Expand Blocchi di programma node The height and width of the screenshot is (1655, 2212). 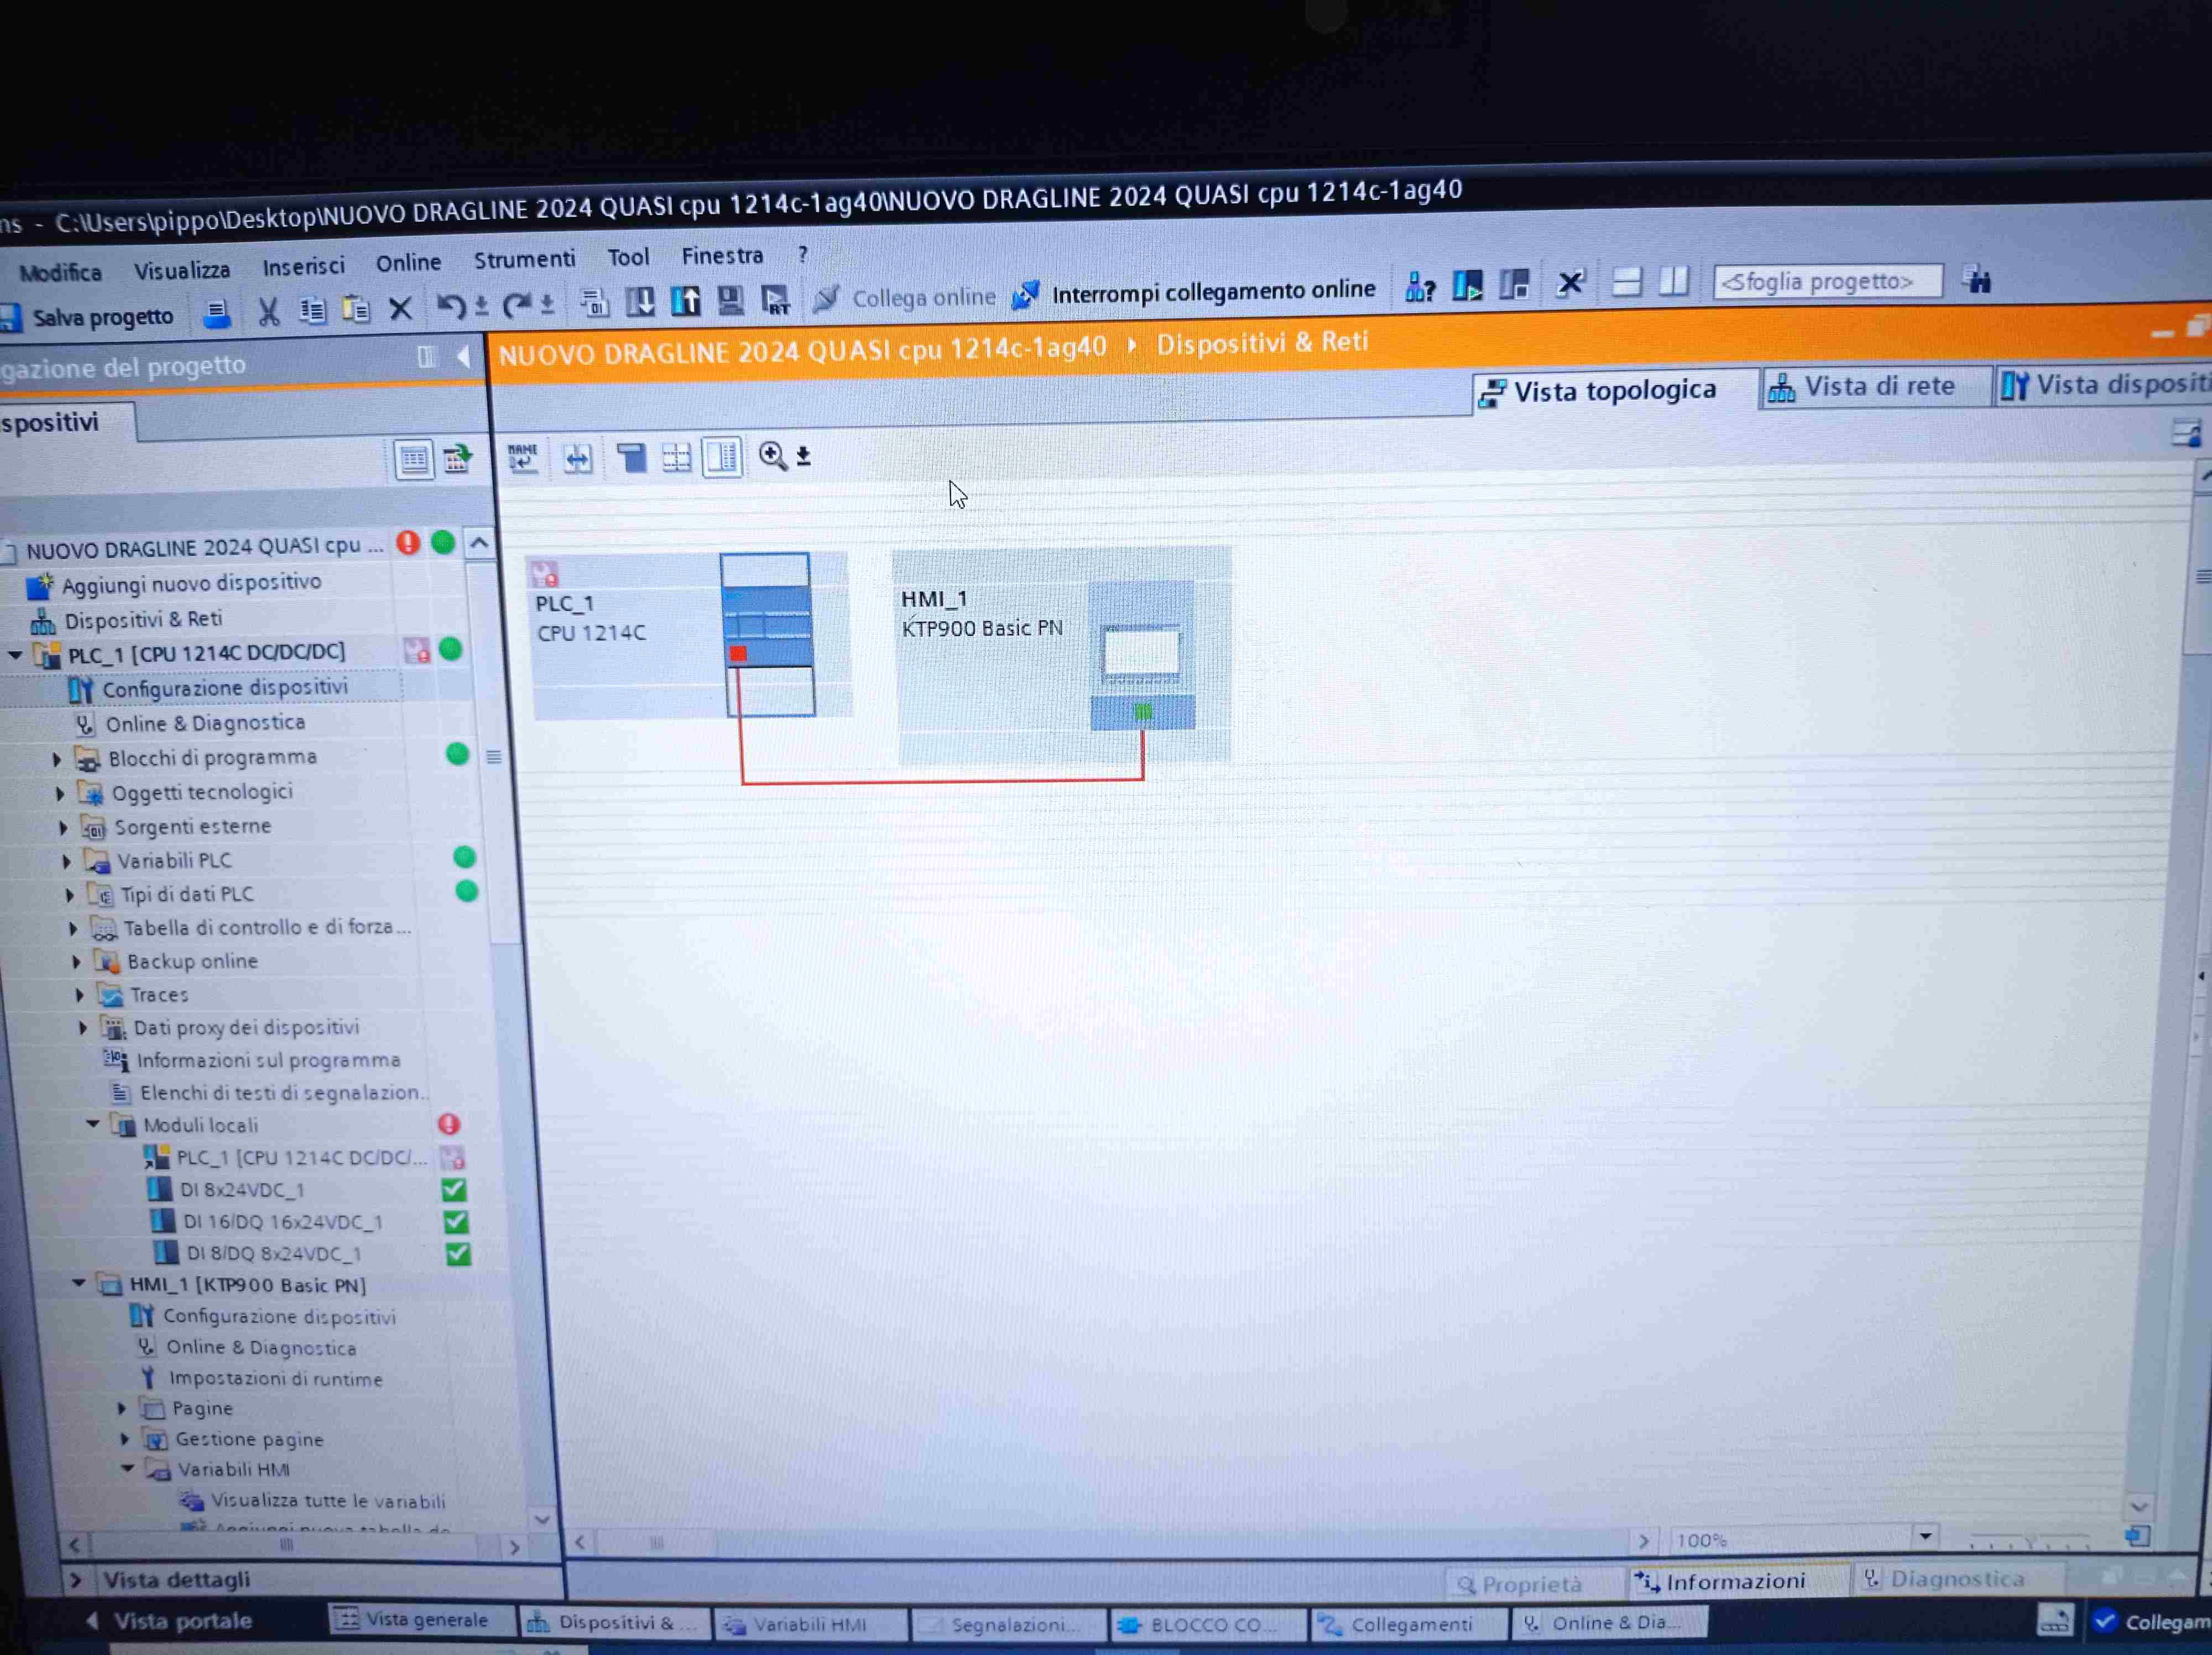(56, 760)
